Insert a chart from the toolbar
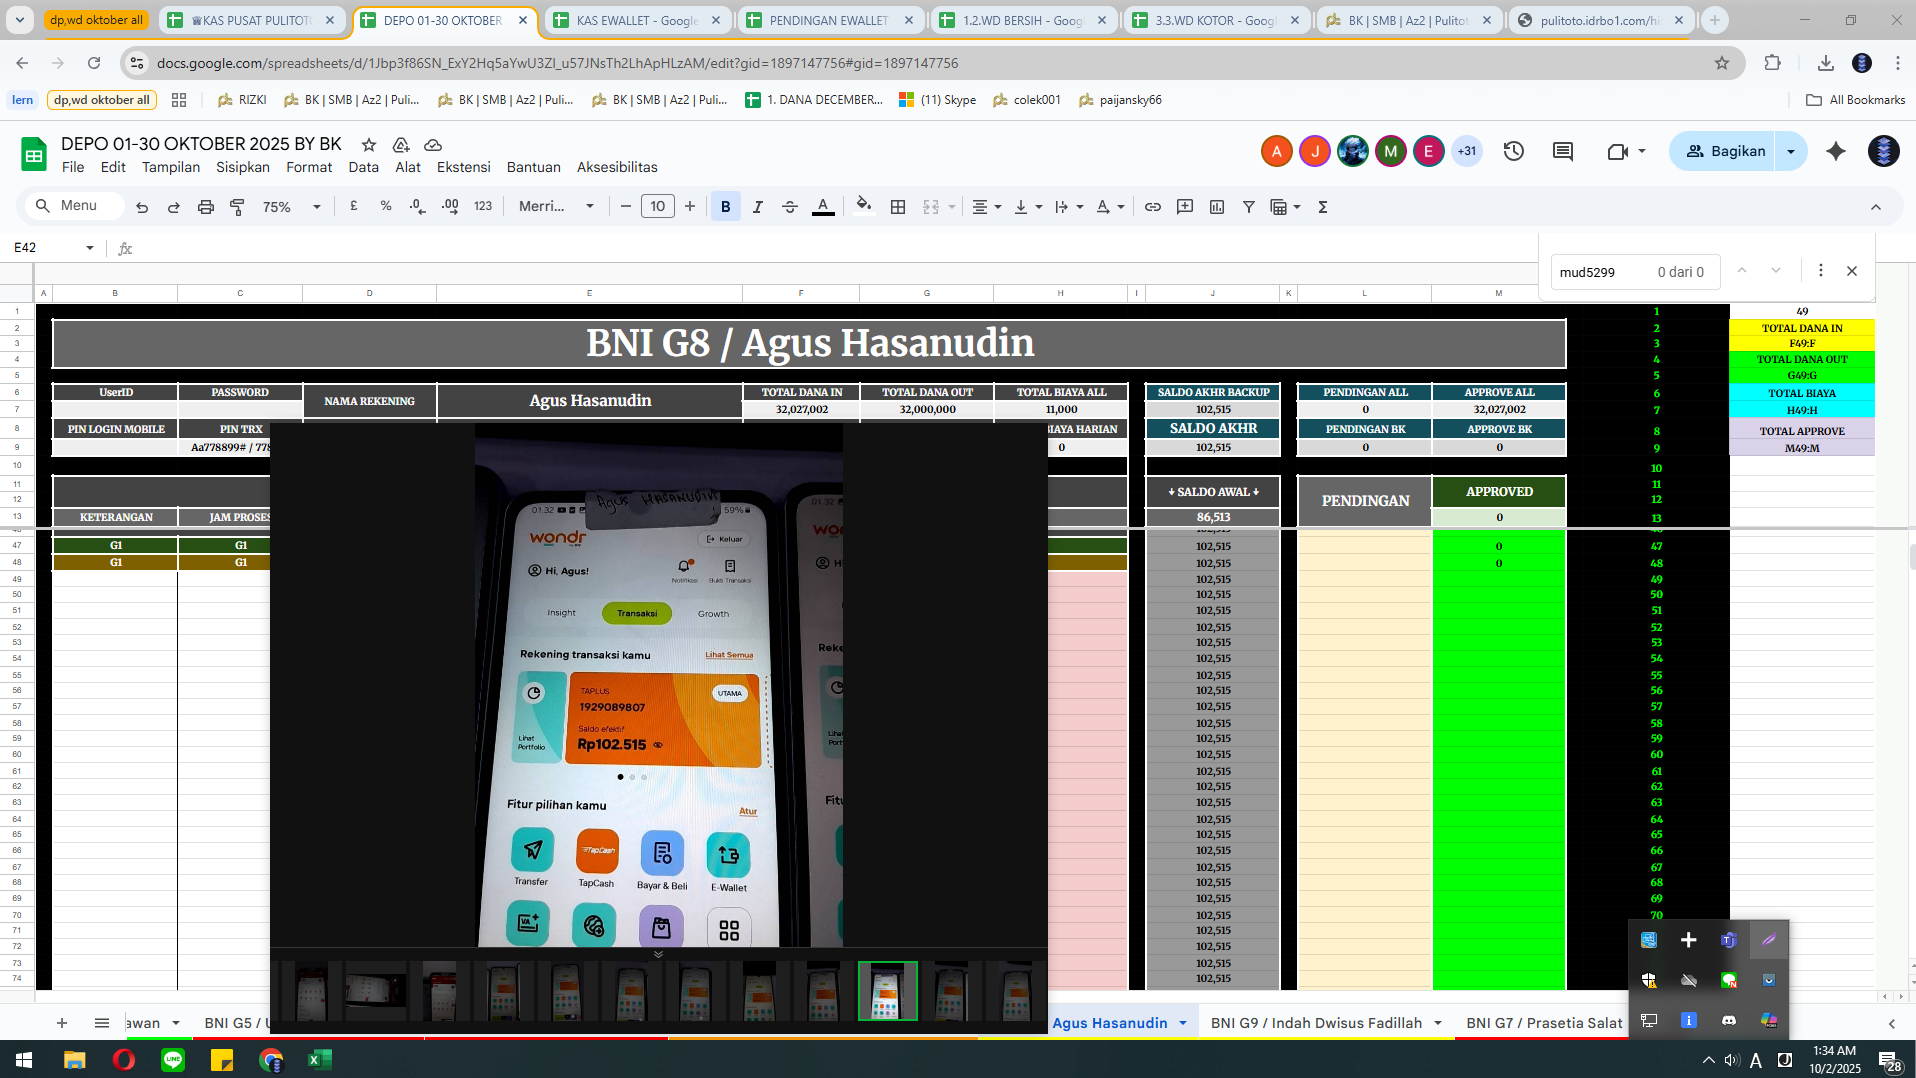The width and height of the screenshot is (1916, 1078). click(1217, 207)
